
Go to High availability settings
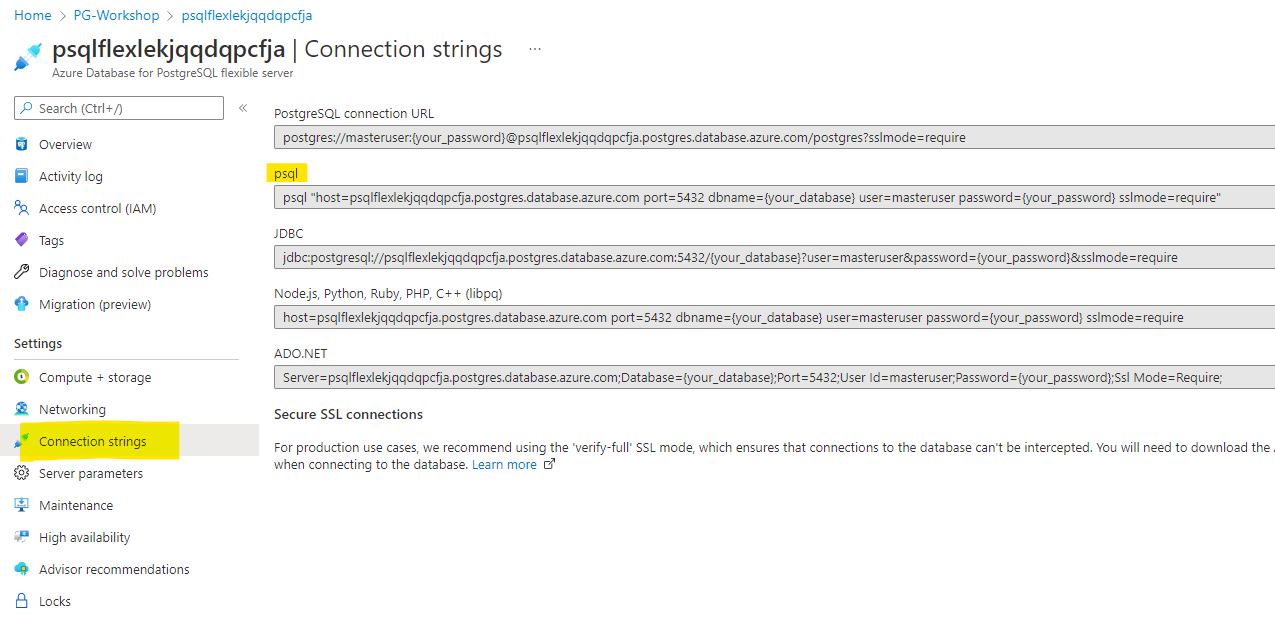point(84,538)
